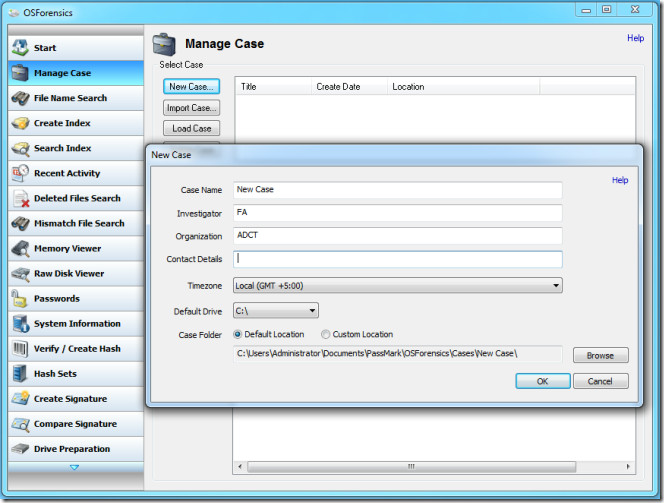Click the horizontal scrollbar thumb in case list
Screen dimensions: 664x503
[411, 467]
